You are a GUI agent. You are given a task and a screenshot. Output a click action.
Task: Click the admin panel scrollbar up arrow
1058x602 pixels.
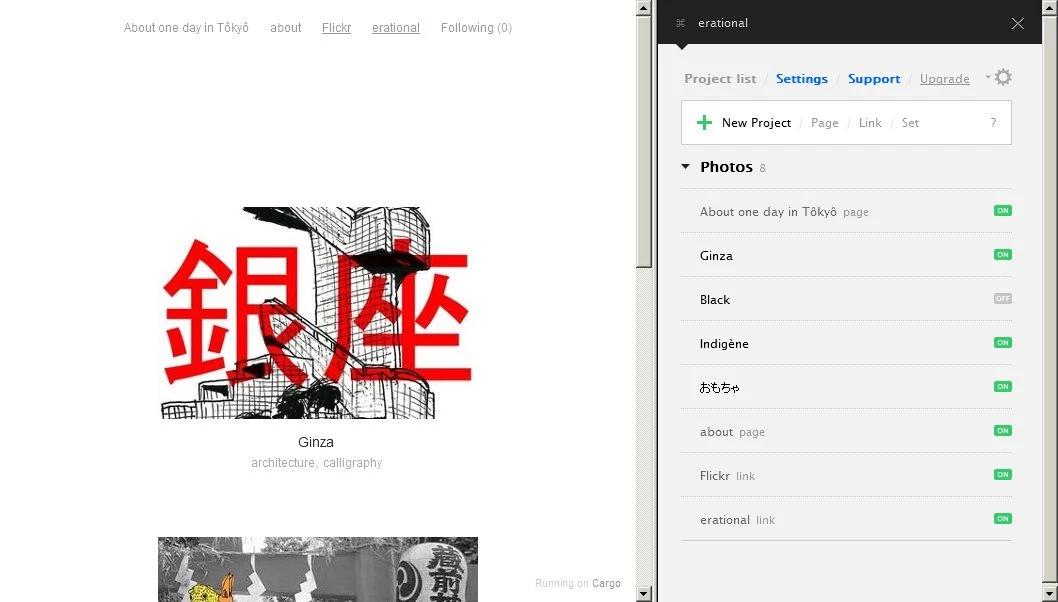tap(1050, 8)
